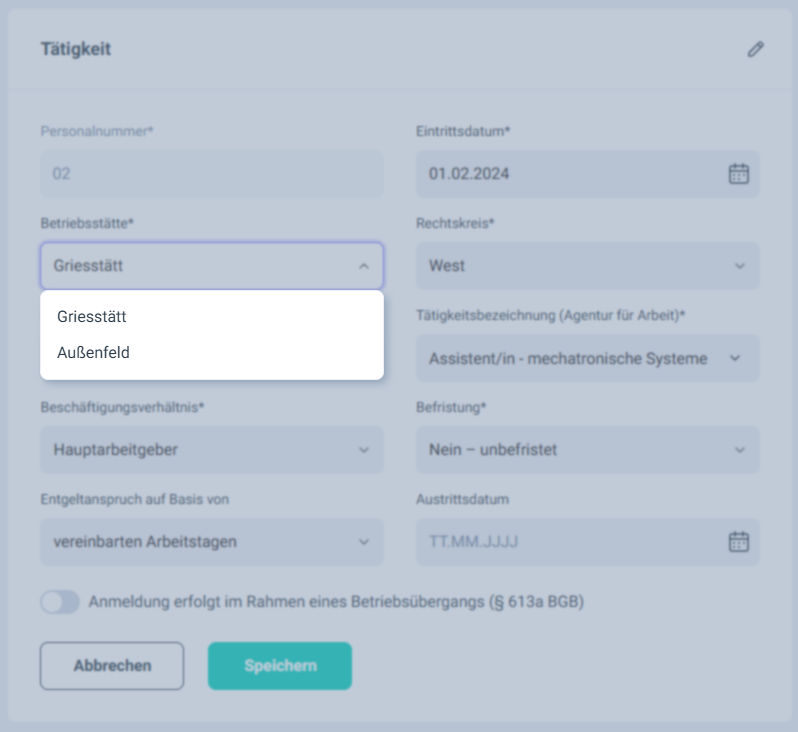Image resolution: width=798 pixels, height=732 pixels.
Task: Toggle the Betriebsübergang § 613a BGB switch
Action: [60, 602]
